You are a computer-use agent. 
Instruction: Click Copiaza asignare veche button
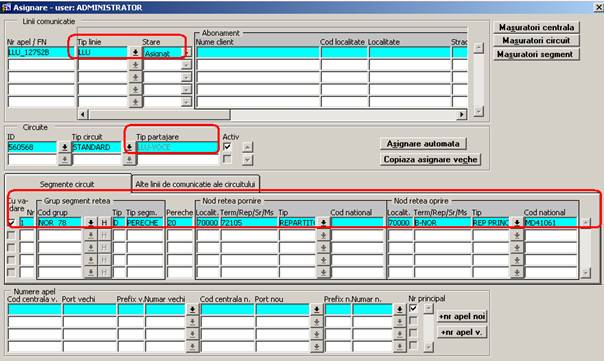tap(430, 160)
